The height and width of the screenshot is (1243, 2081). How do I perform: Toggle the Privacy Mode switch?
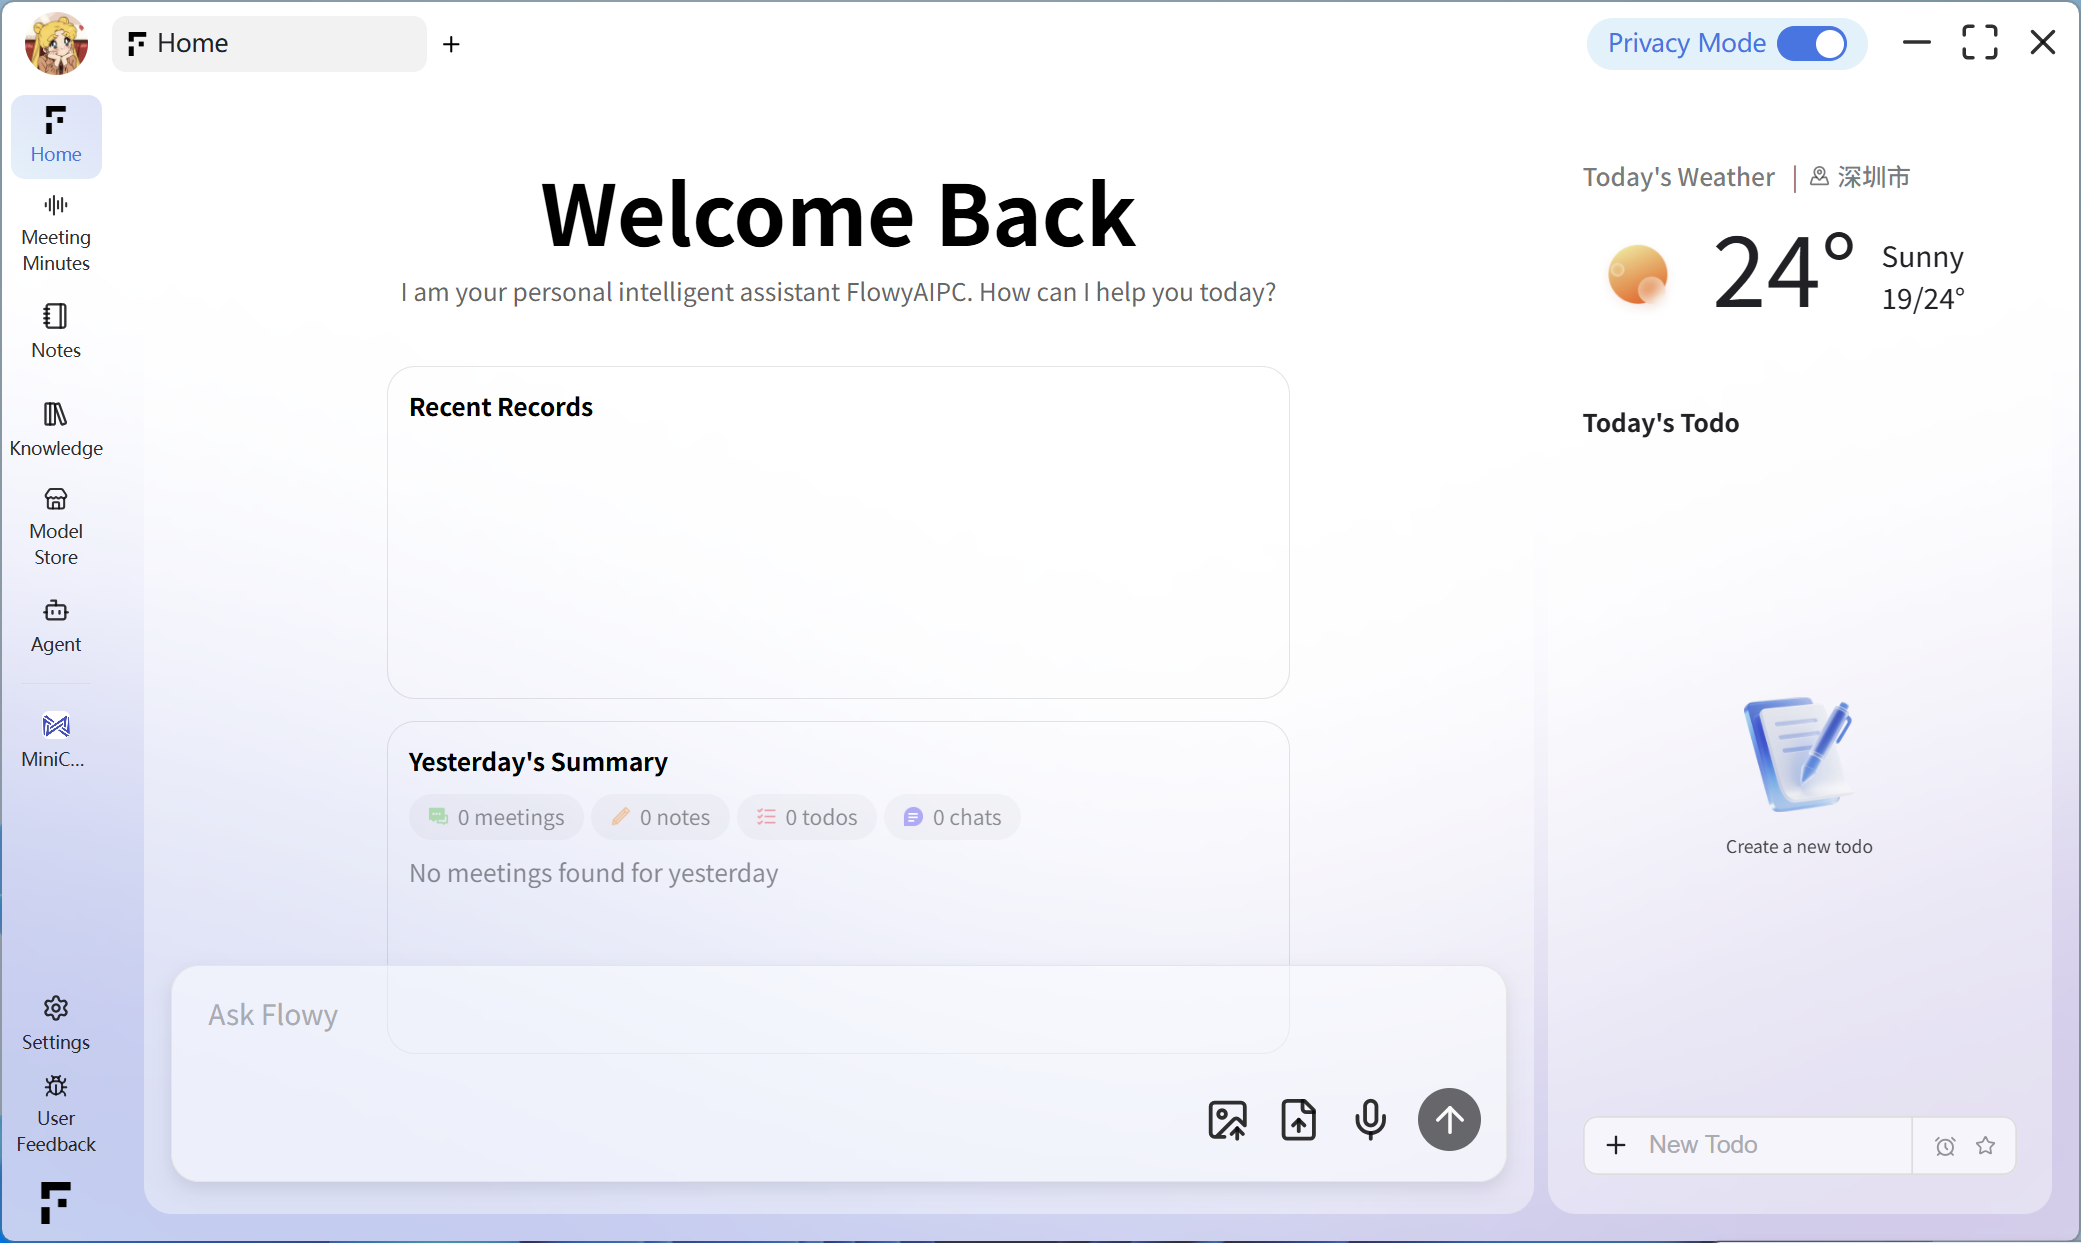[x=1811, y=44]
